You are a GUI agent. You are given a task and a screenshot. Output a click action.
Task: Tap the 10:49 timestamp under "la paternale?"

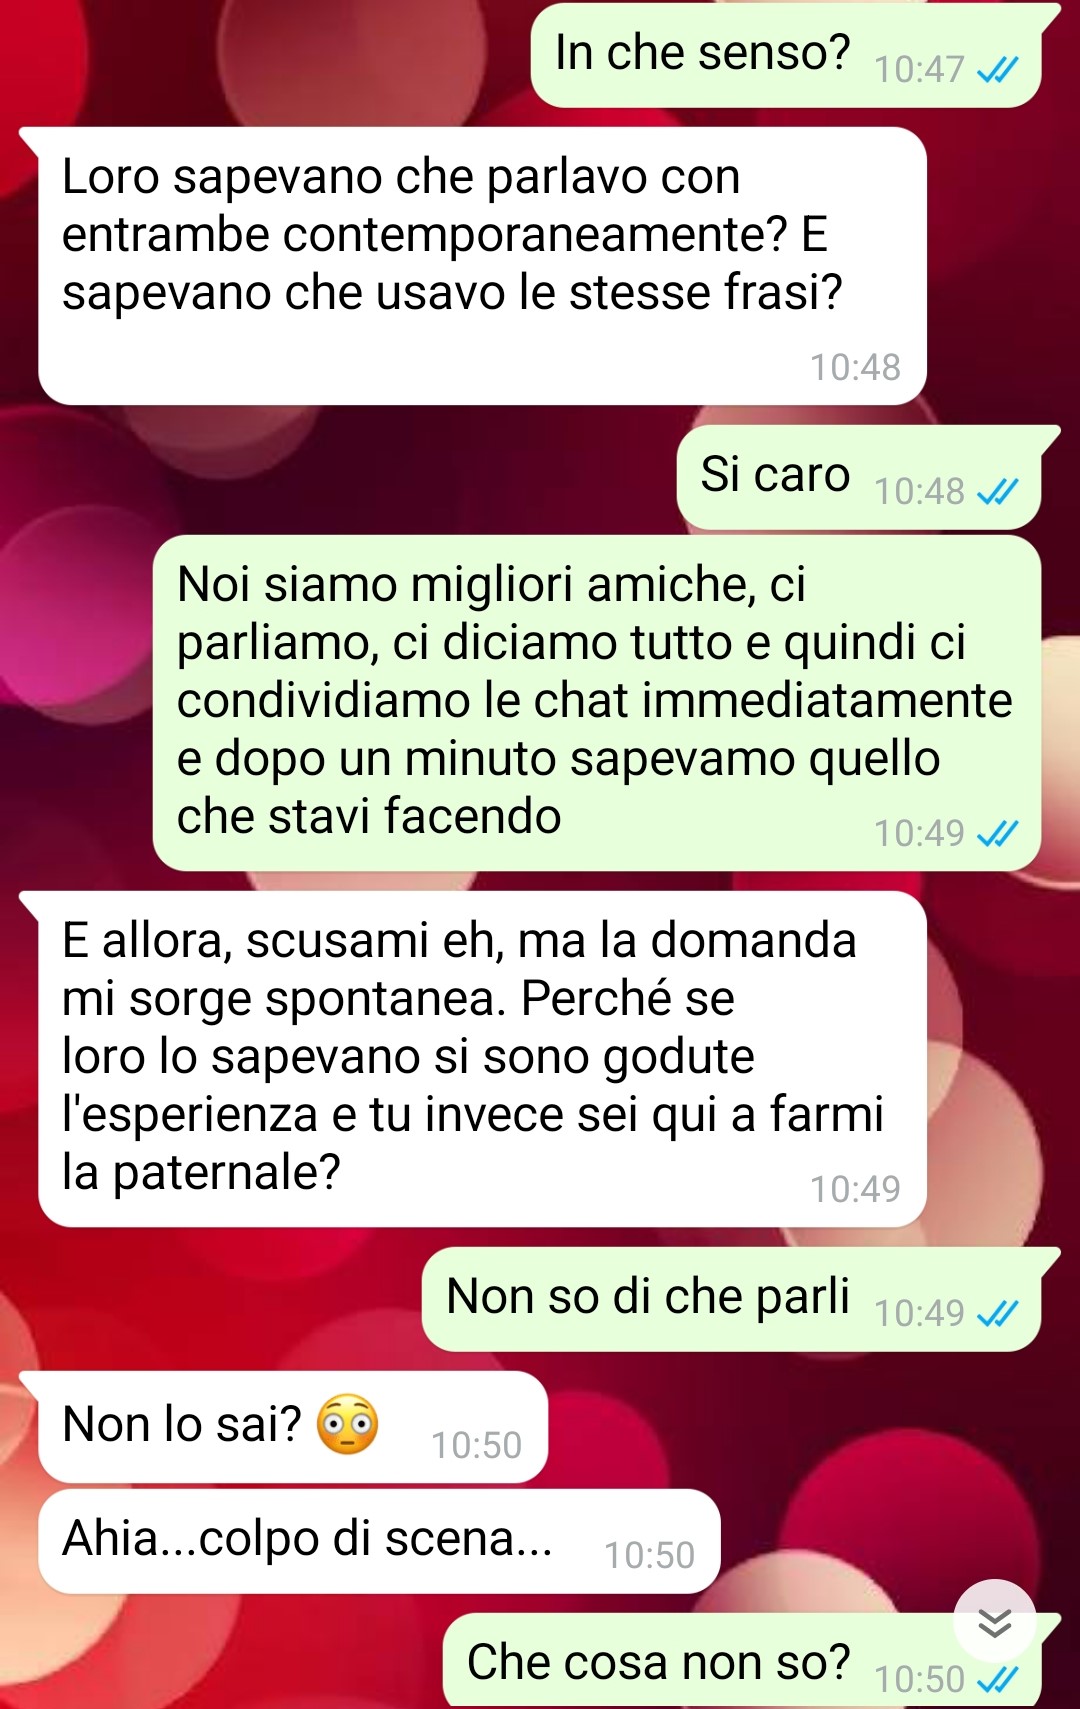[855, 1190]
